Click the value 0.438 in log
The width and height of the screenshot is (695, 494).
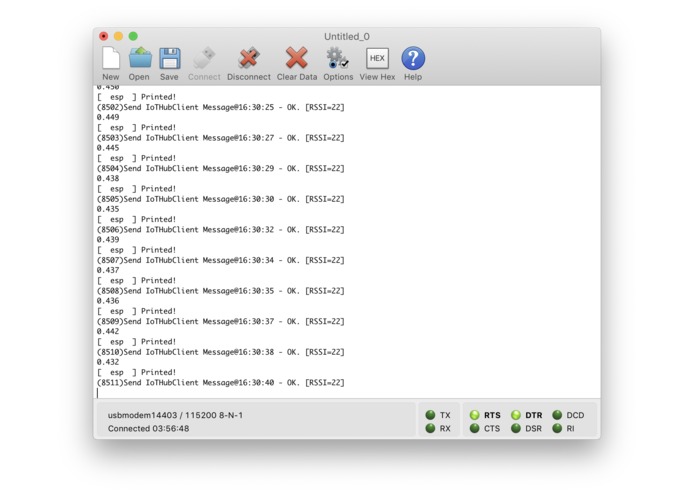pyautogui.click(x=108, y=179)
